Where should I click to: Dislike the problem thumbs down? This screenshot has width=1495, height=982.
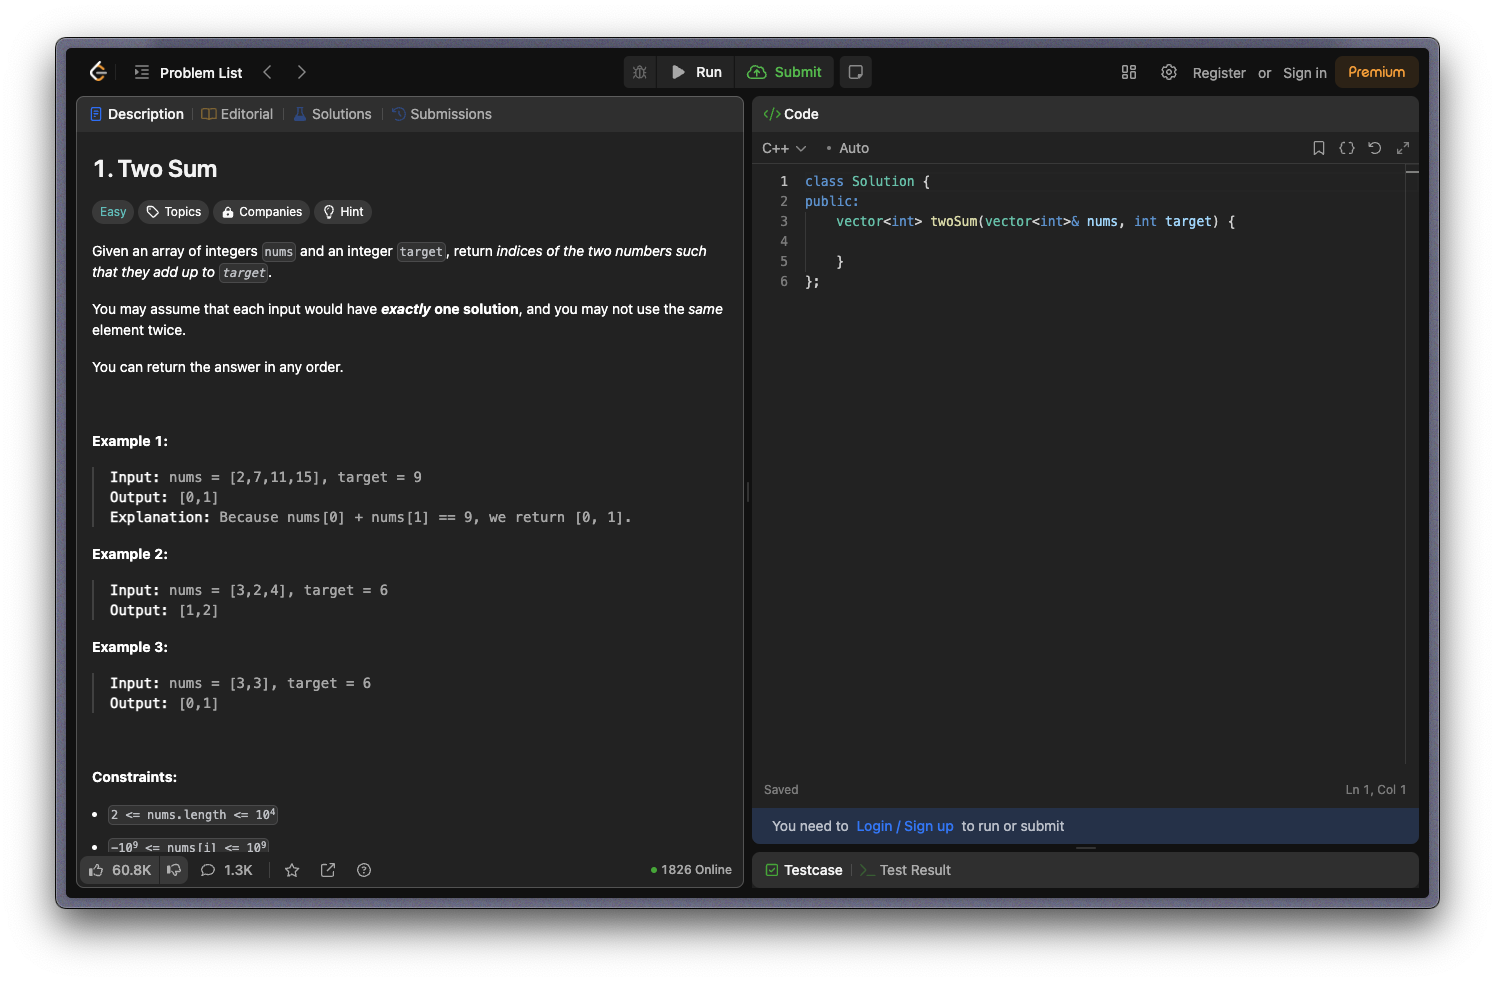174,870
